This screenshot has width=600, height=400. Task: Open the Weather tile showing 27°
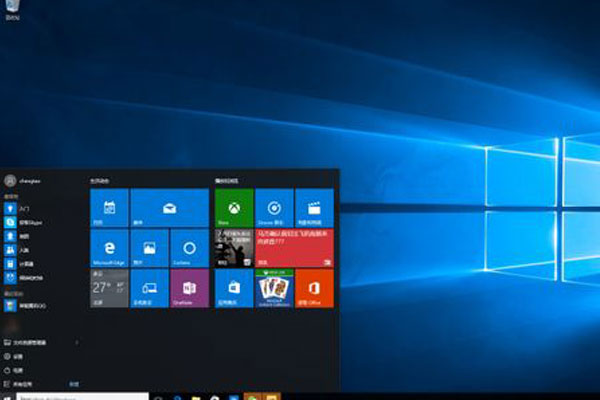click(x=109, y=289)
